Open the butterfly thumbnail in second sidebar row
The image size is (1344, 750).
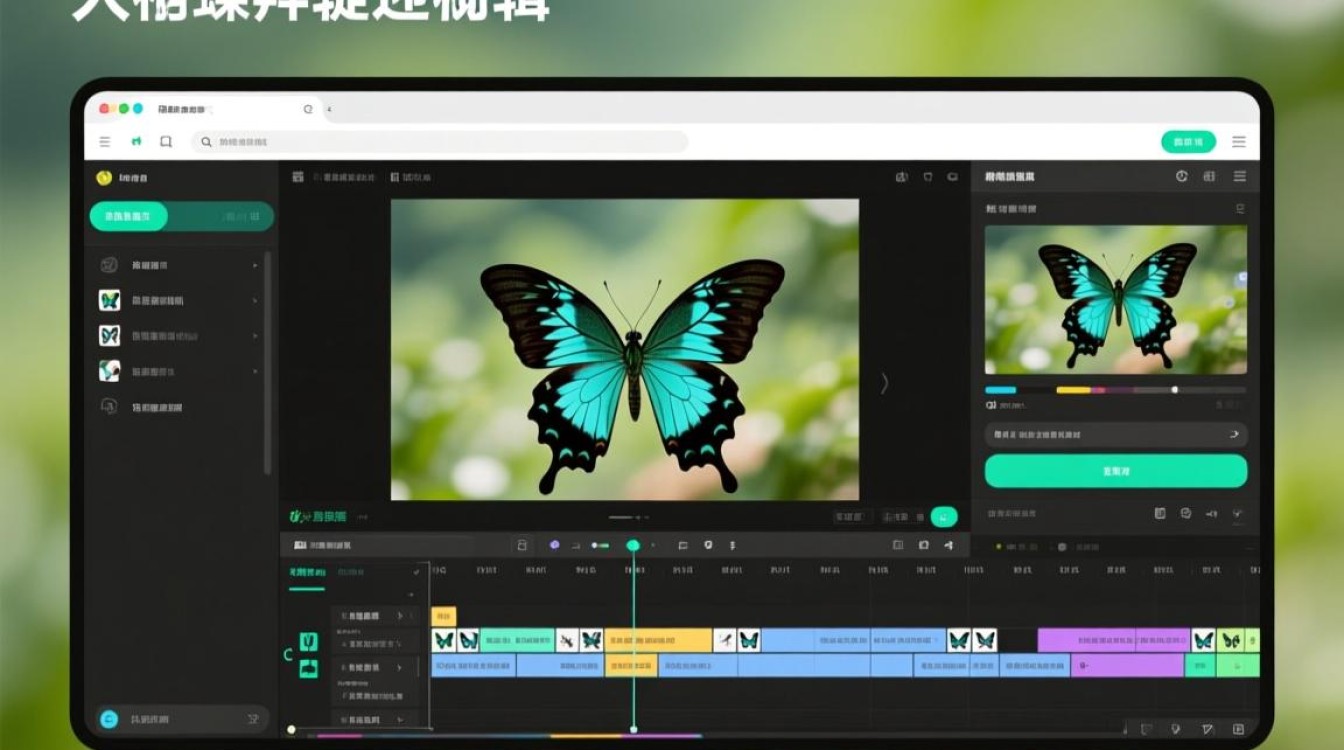(109, 300)
